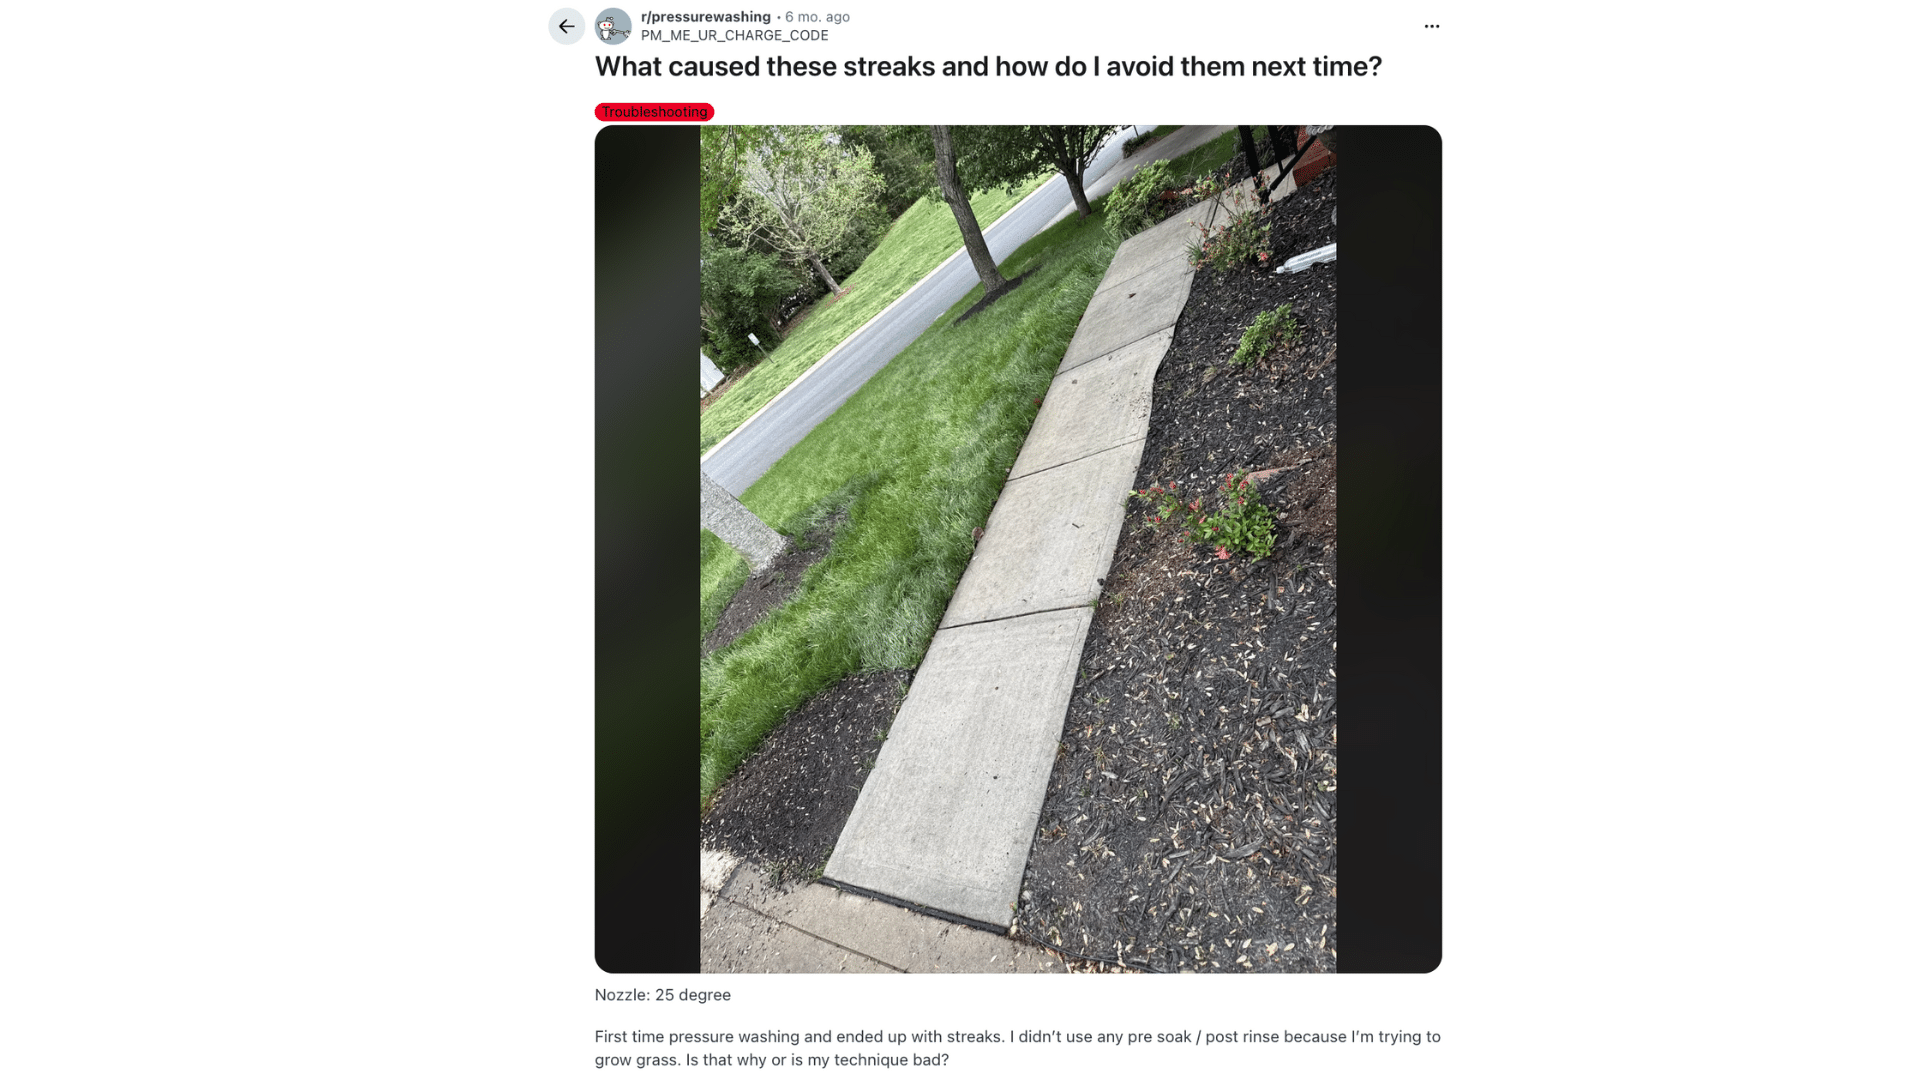Visit the r/pressurewashing subreddit link

706,17
